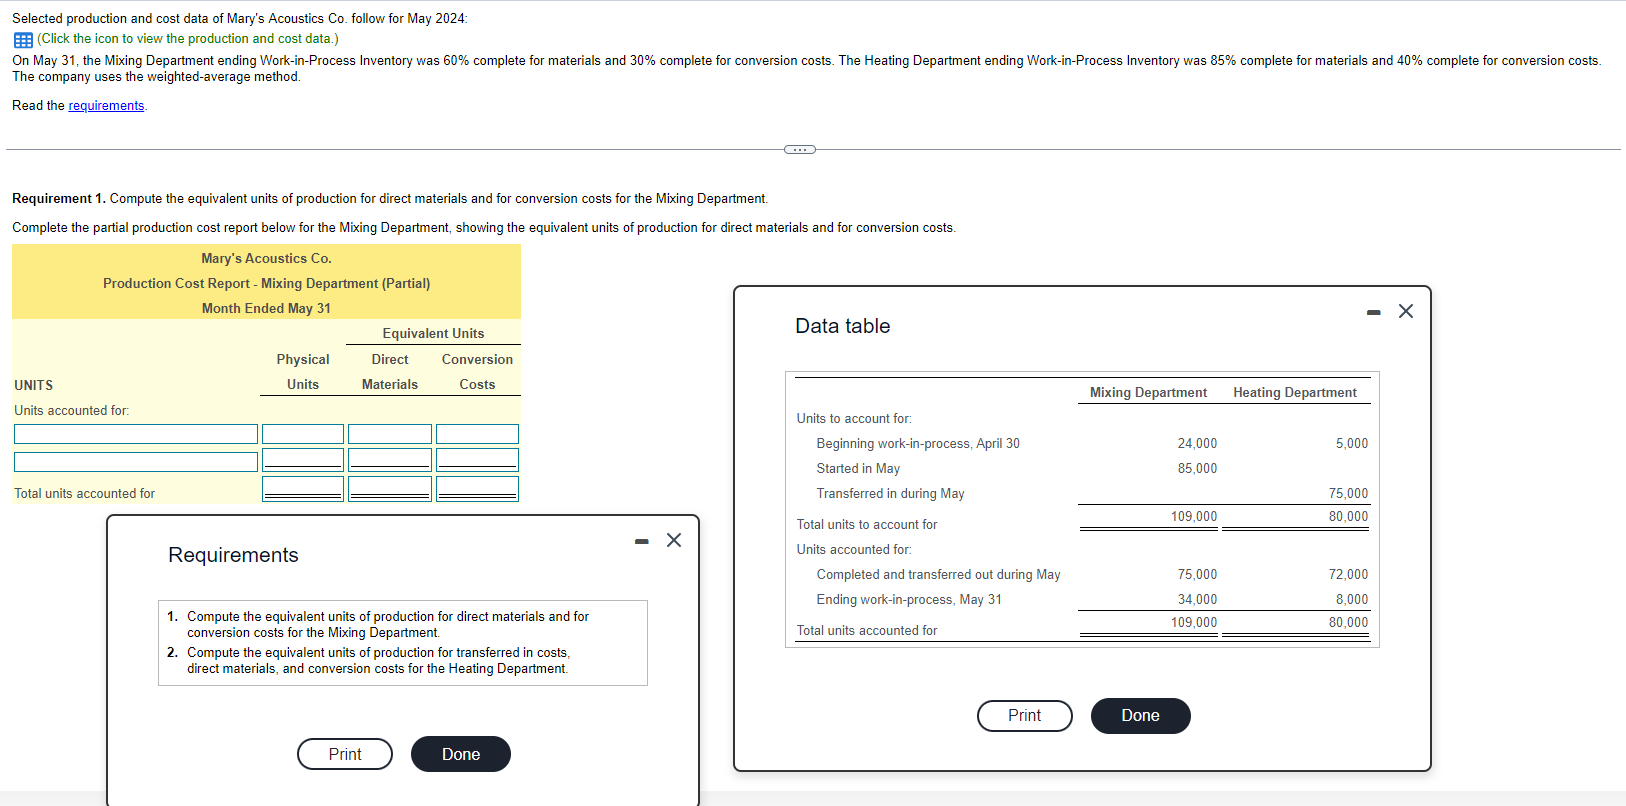This screenshot has width=1626, height=806.
Task: Click the 'Equivalent Units' header in the report
Action: 433,334
